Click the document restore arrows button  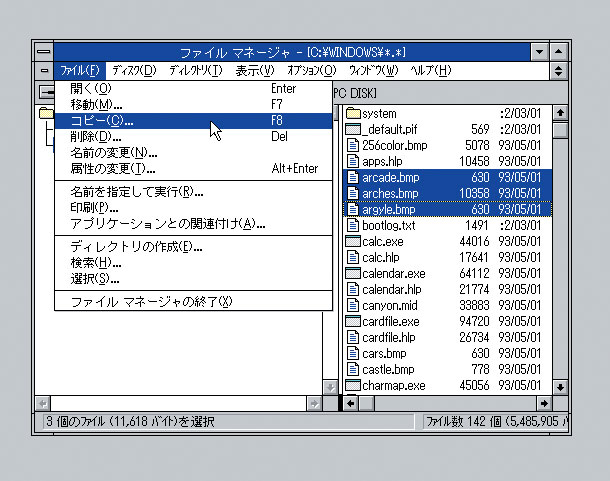coord(558,71)
